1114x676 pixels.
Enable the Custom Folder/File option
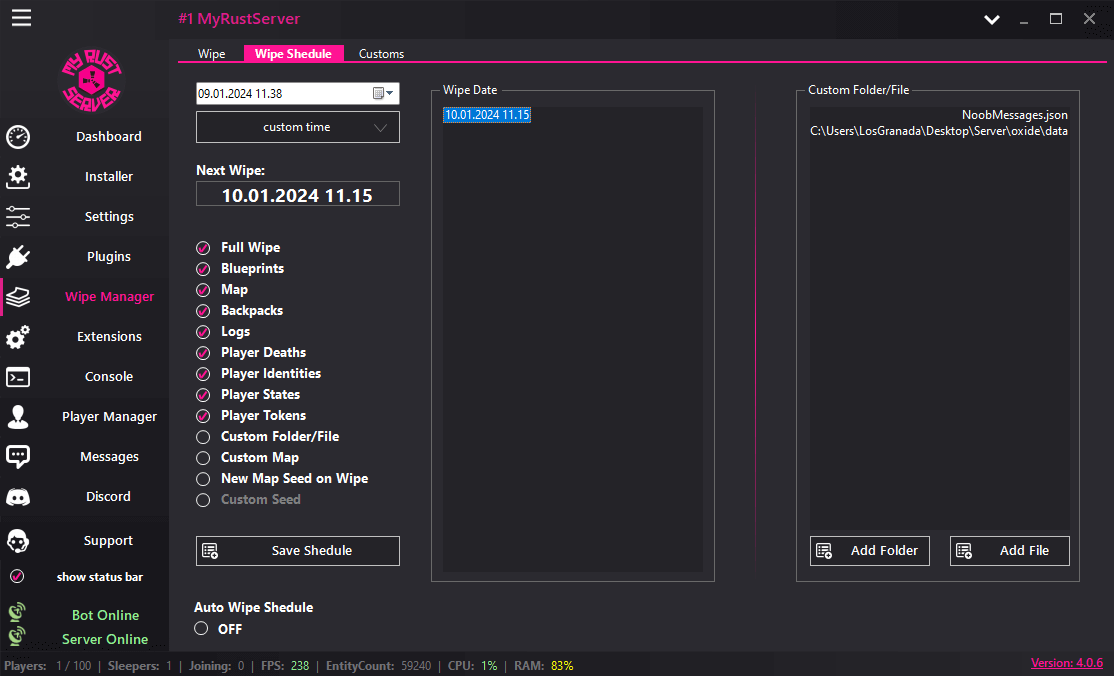click(x=203, y=436)
